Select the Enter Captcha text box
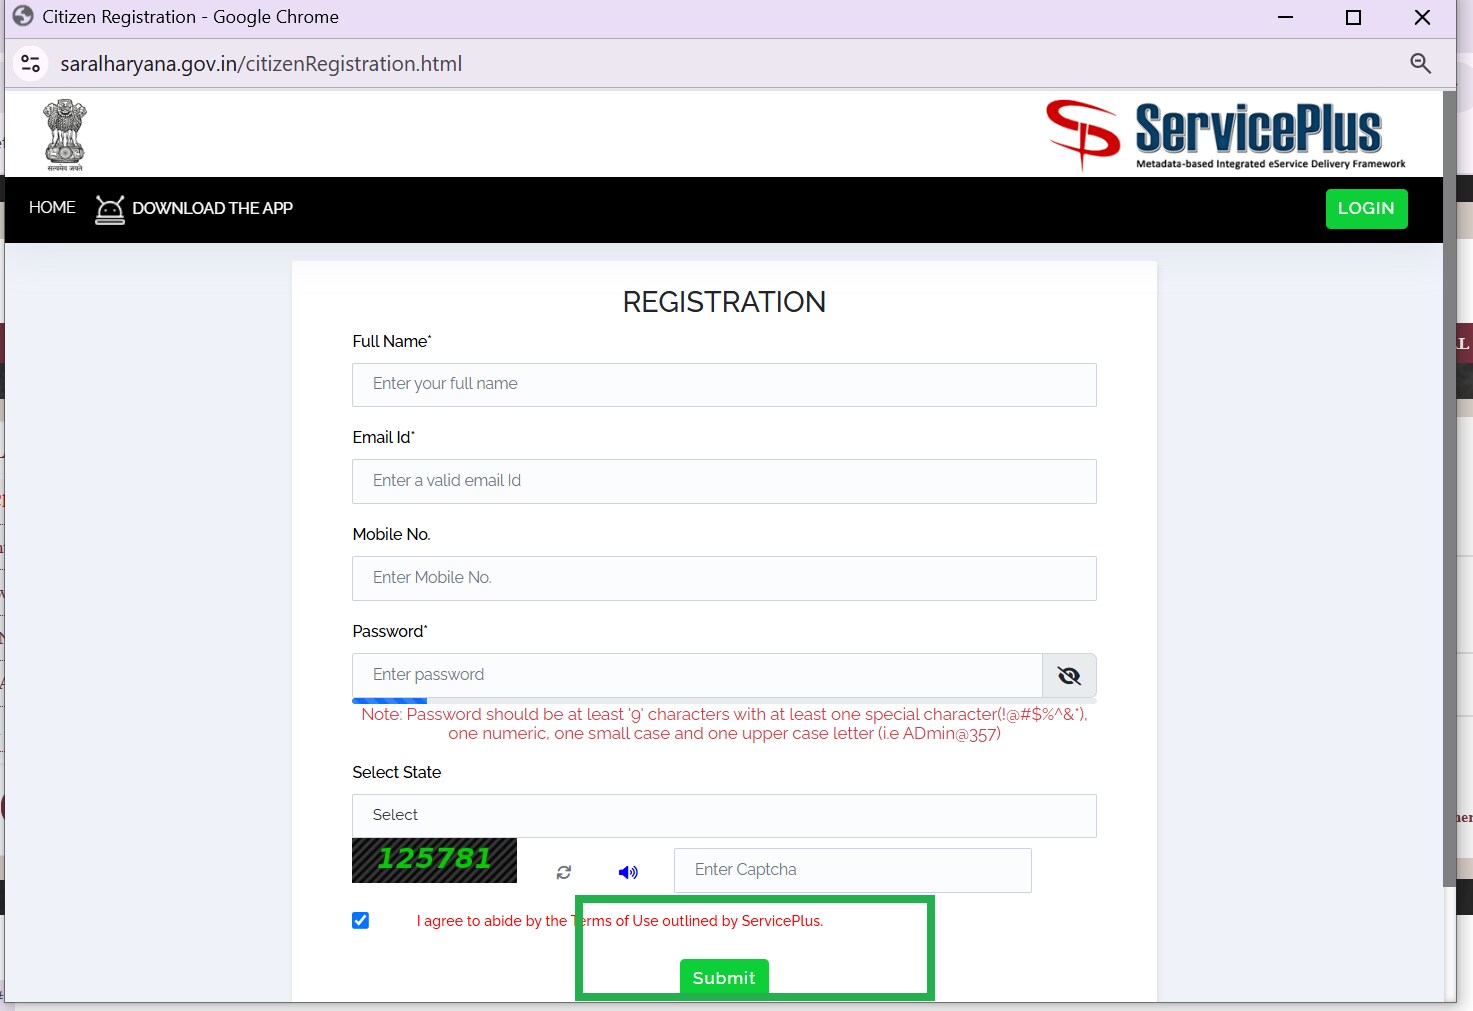The height and width of the screenshot is (1011, 1473). tap(852, 870)
